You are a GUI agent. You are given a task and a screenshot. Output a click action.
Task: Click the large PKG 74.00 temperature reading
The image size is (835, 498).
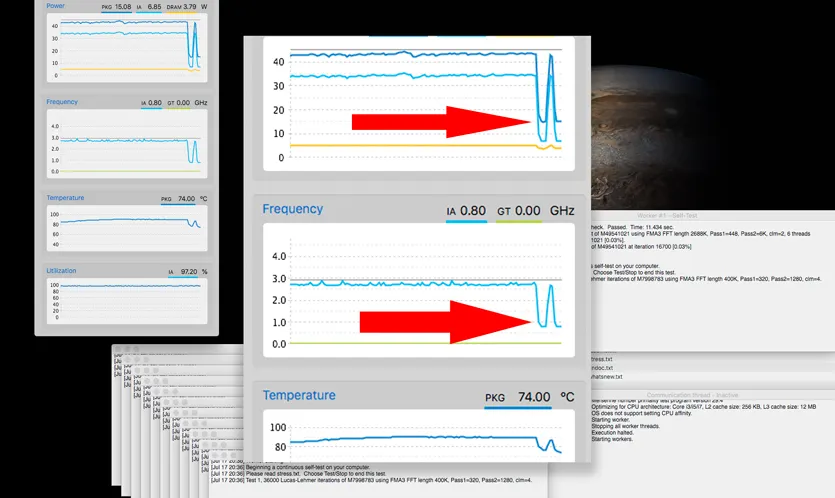pyautogui.click(x=518, y=397)
